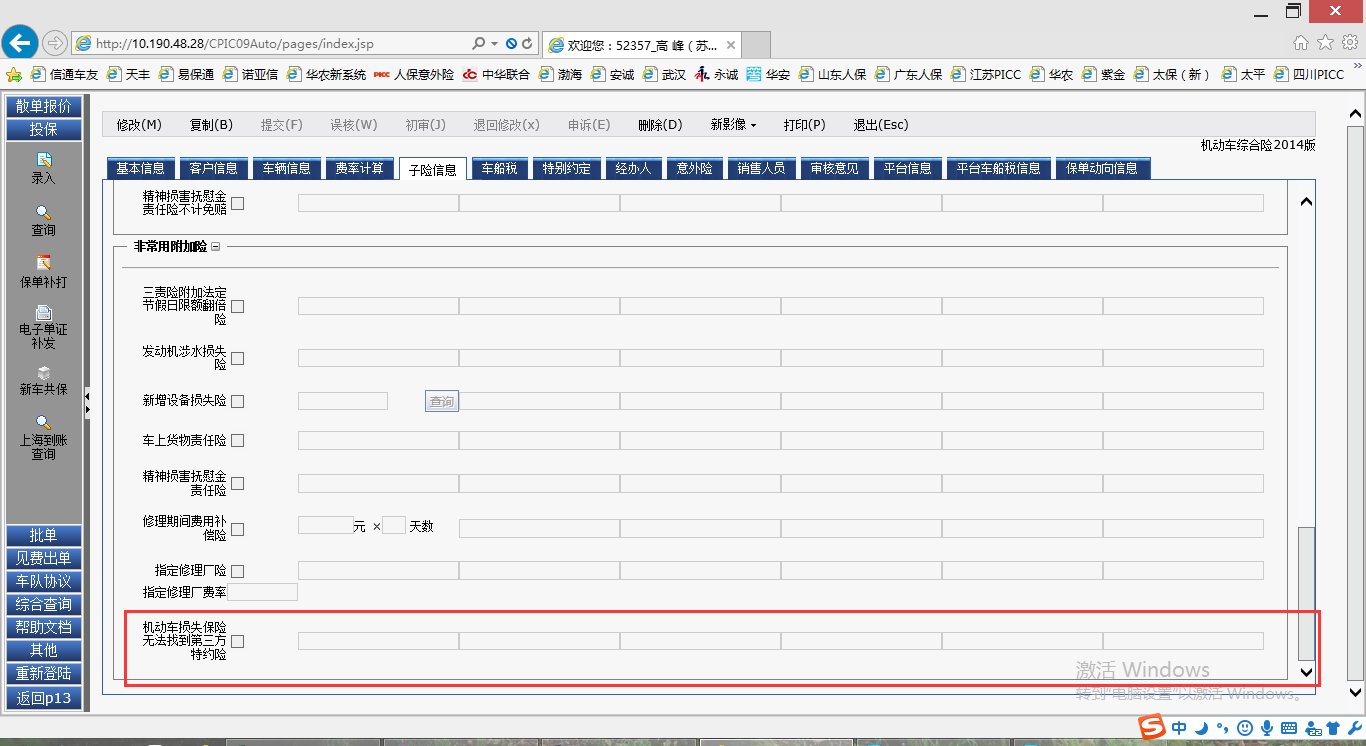Switch to the 客户信息 tab
Screen dimensions: 1366x746
coord(213,168)
